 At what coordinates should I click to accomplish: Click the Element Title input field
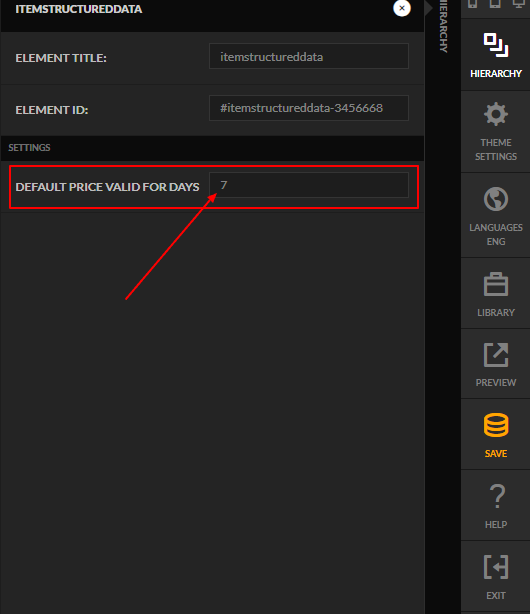pos(309,56)
